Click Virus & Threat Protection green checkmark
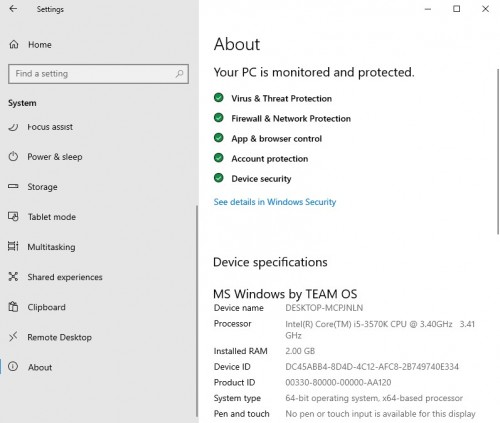The width and height of the screenshot is (500, 423). point(219,98)
